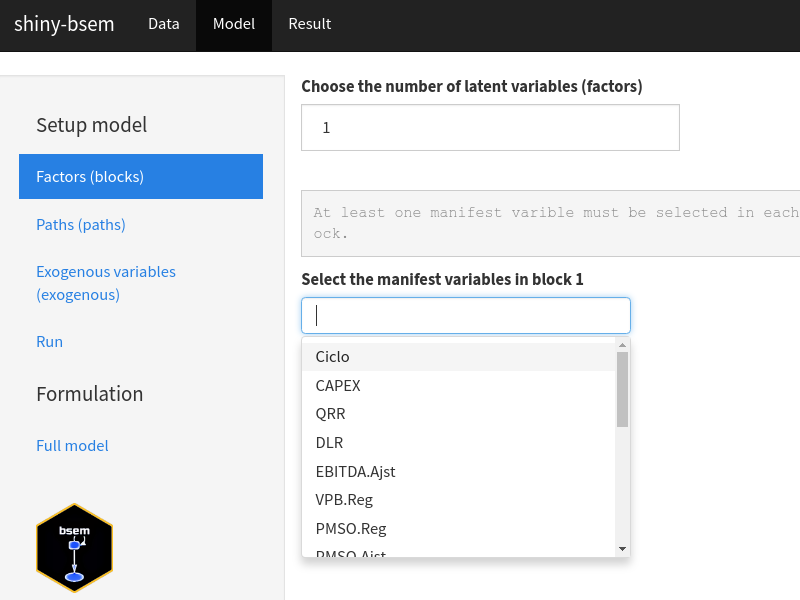Choose Ciclo from the variable list
This screenshot has height=600, width=800.
(333, 357)
